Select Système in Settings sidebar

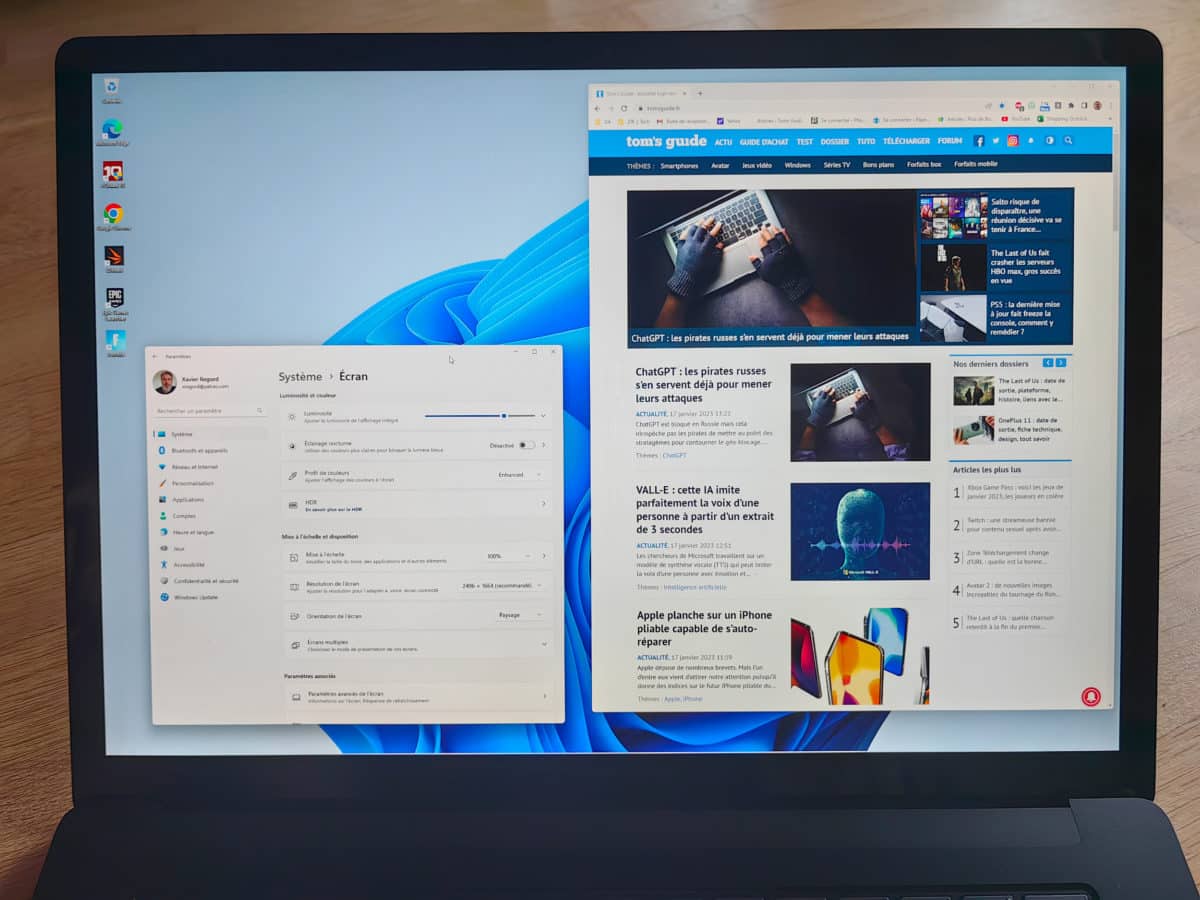click(x=209, y=434)
